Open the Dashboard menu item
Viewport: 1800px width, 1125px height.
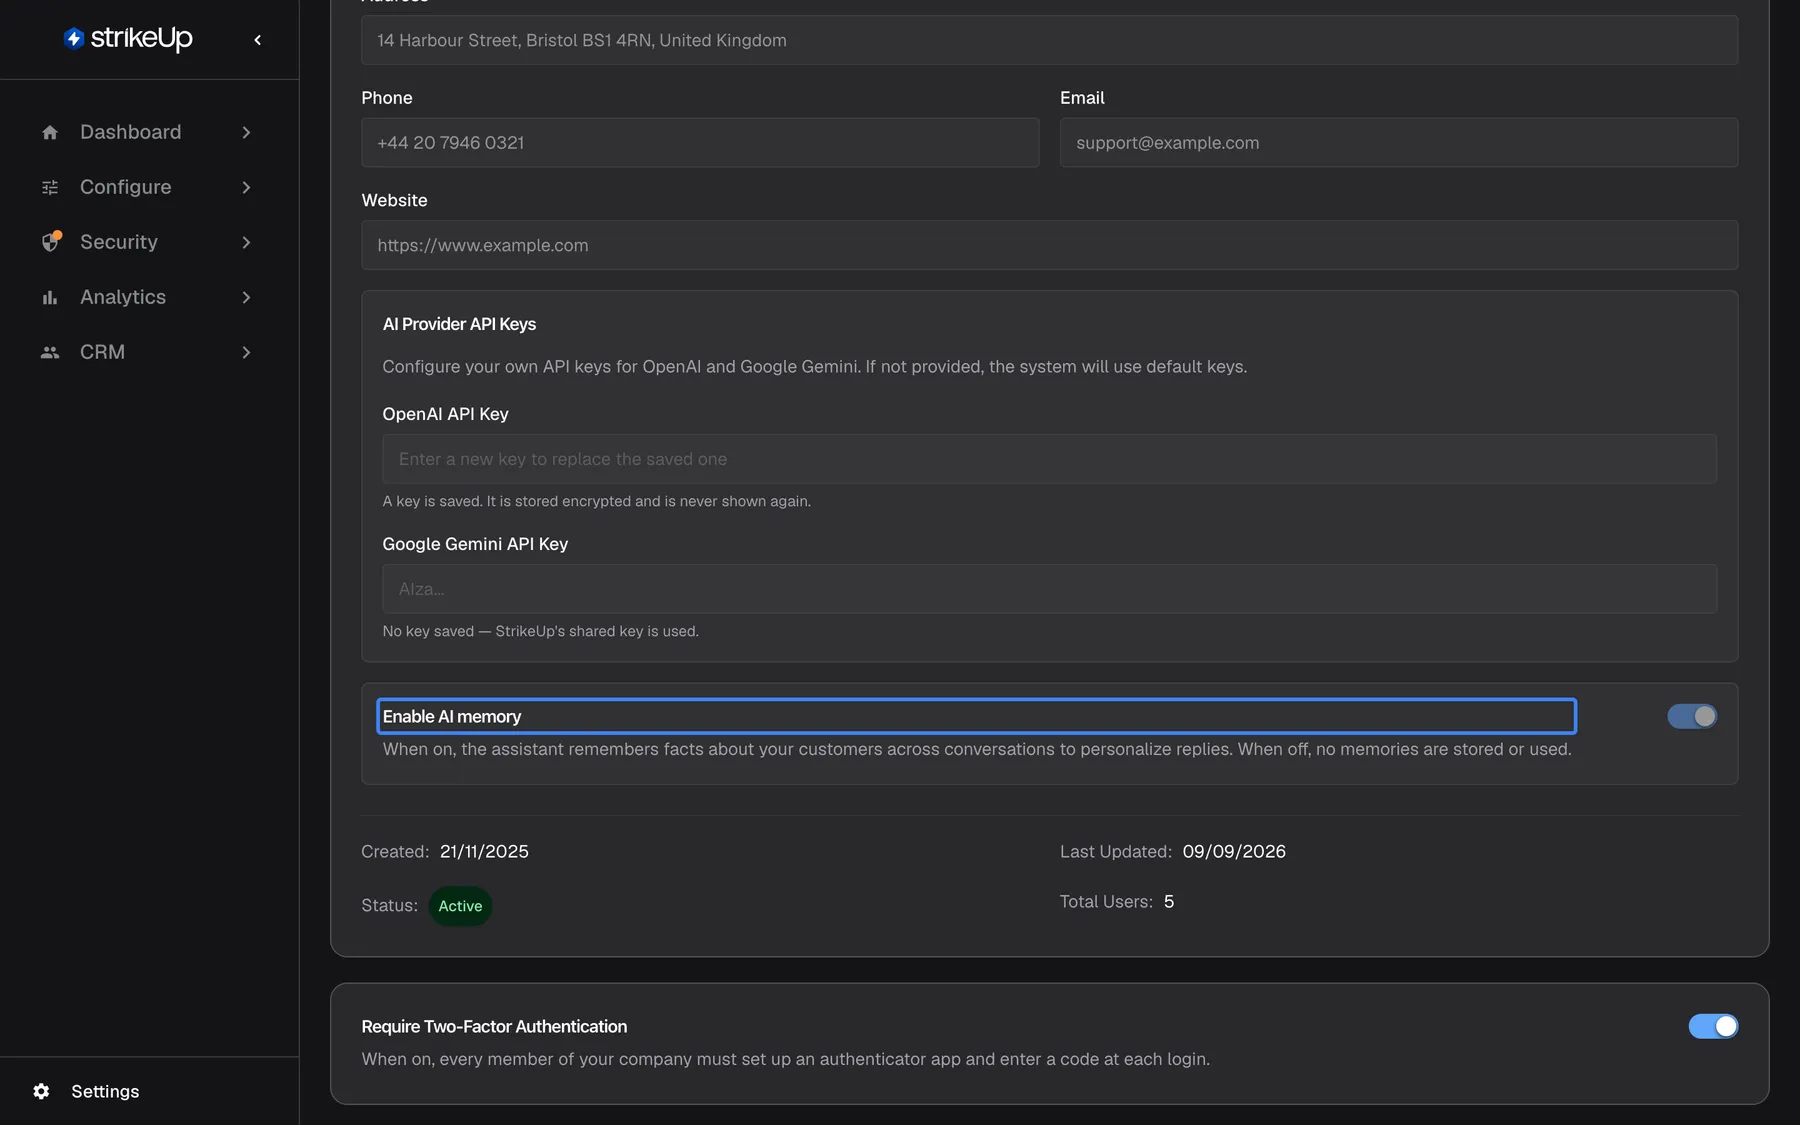click(x=148, y=132)
